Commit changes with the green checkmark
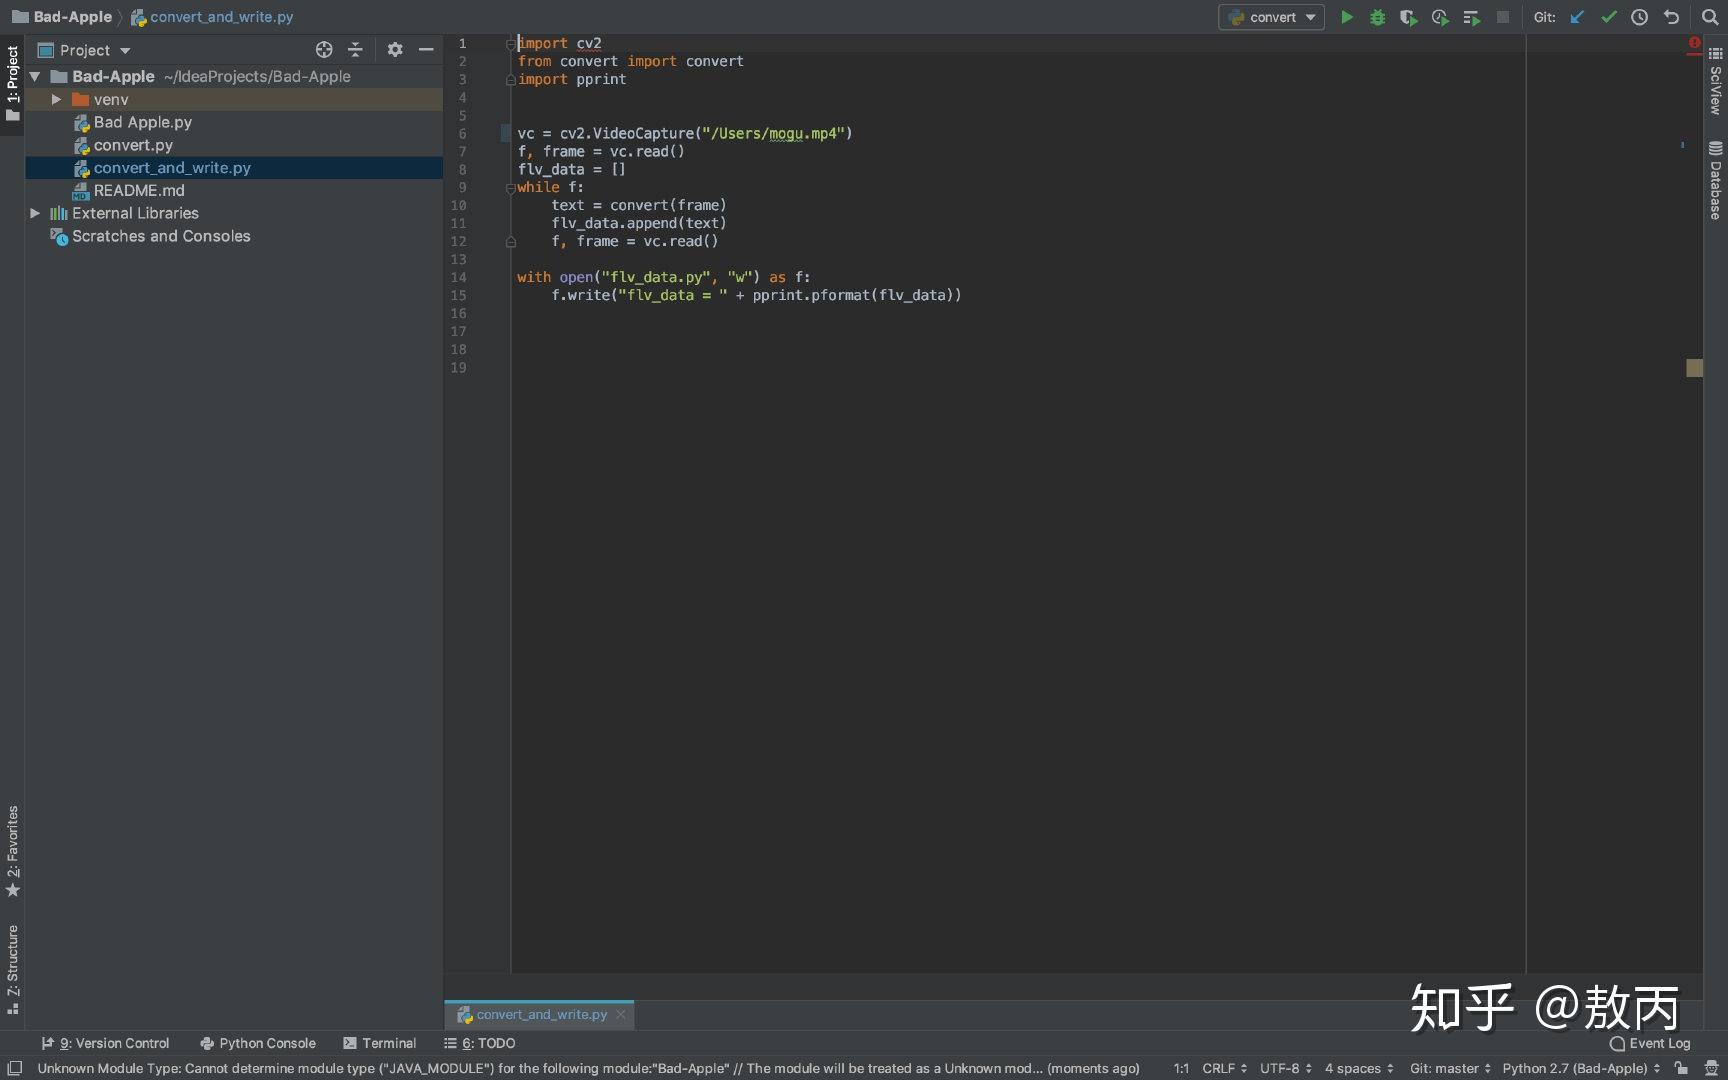 pos(1608,17)
